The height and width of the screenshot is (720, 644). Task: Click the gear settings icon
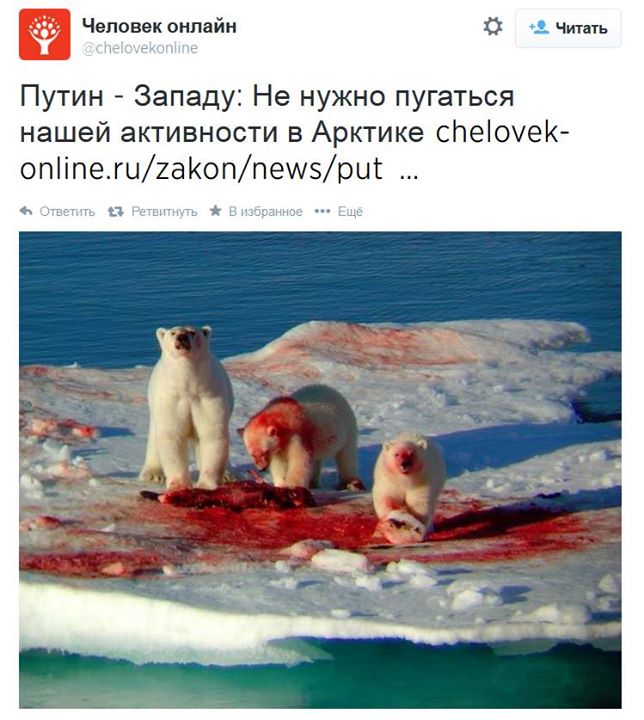pyautogui.click(x=493, y=27)
